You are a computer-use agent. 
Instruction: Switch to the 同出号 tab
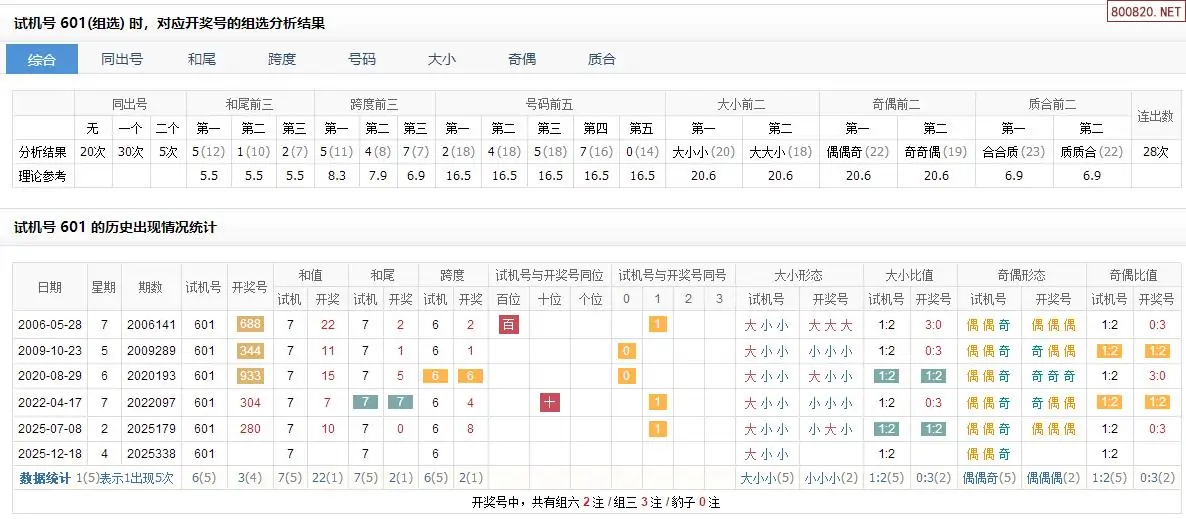click(x=122, y=59)
